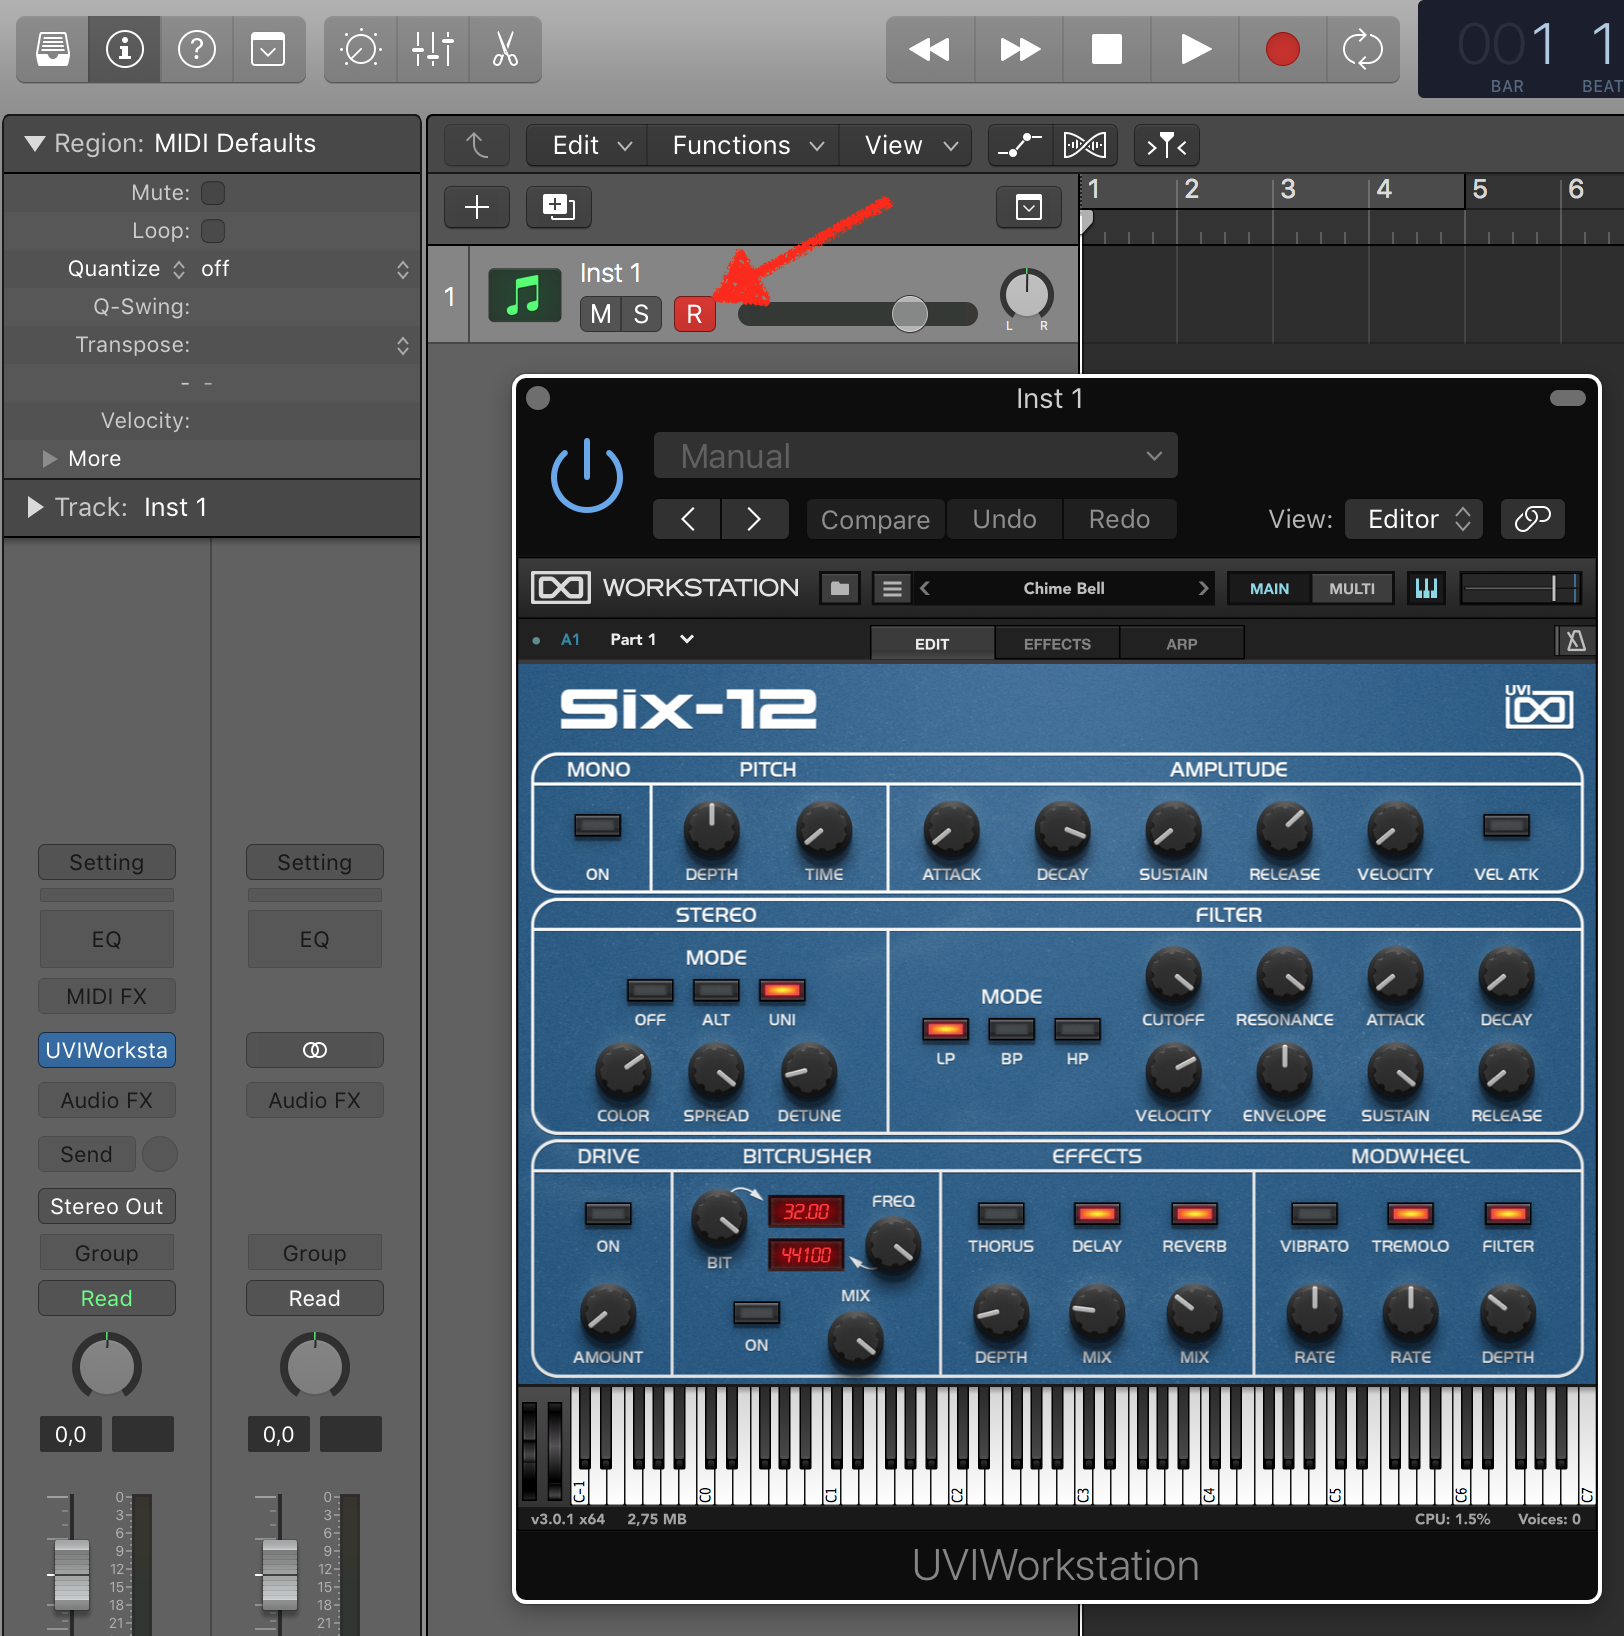Image resolution: width=1624 pixels, height=1636 pixels.
Task: Click the green Read automation button
Action: pos(107,1298)
